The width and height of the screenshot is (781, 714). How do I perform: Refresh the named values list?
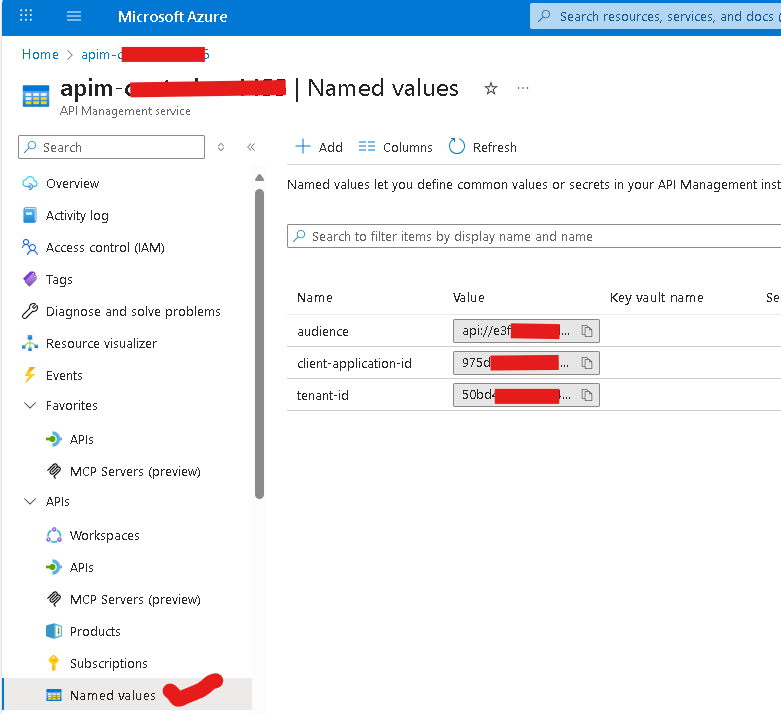click(483, 147)
